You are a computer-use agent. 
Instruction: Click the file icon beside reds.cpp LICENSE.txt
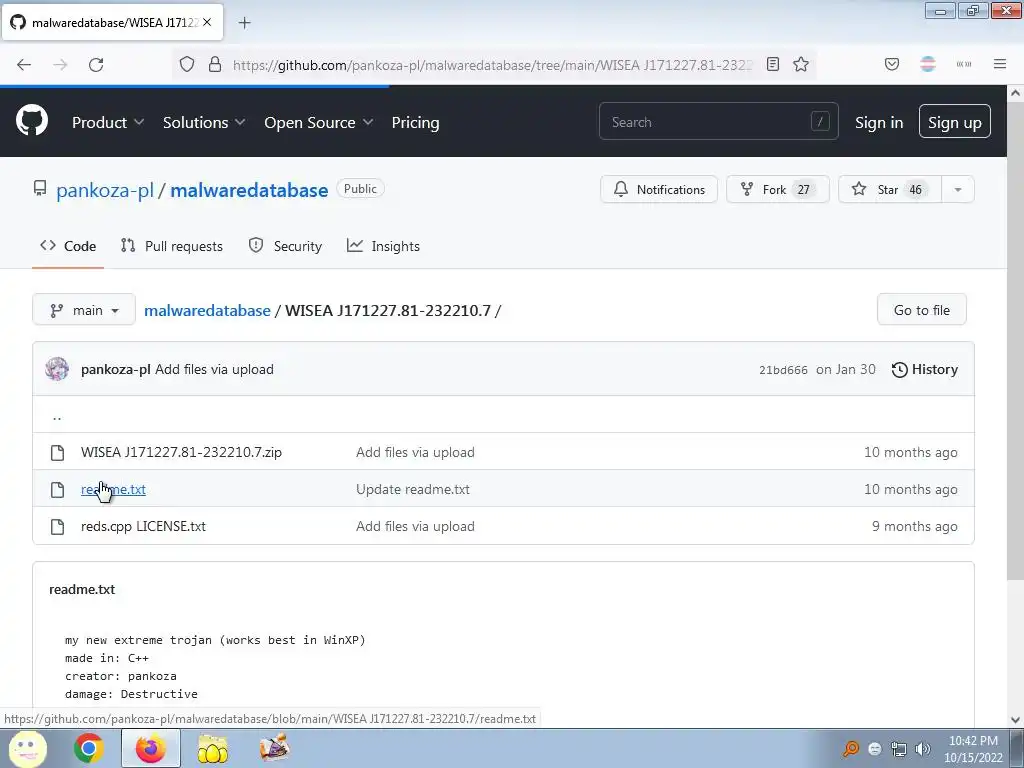[57, 527]
